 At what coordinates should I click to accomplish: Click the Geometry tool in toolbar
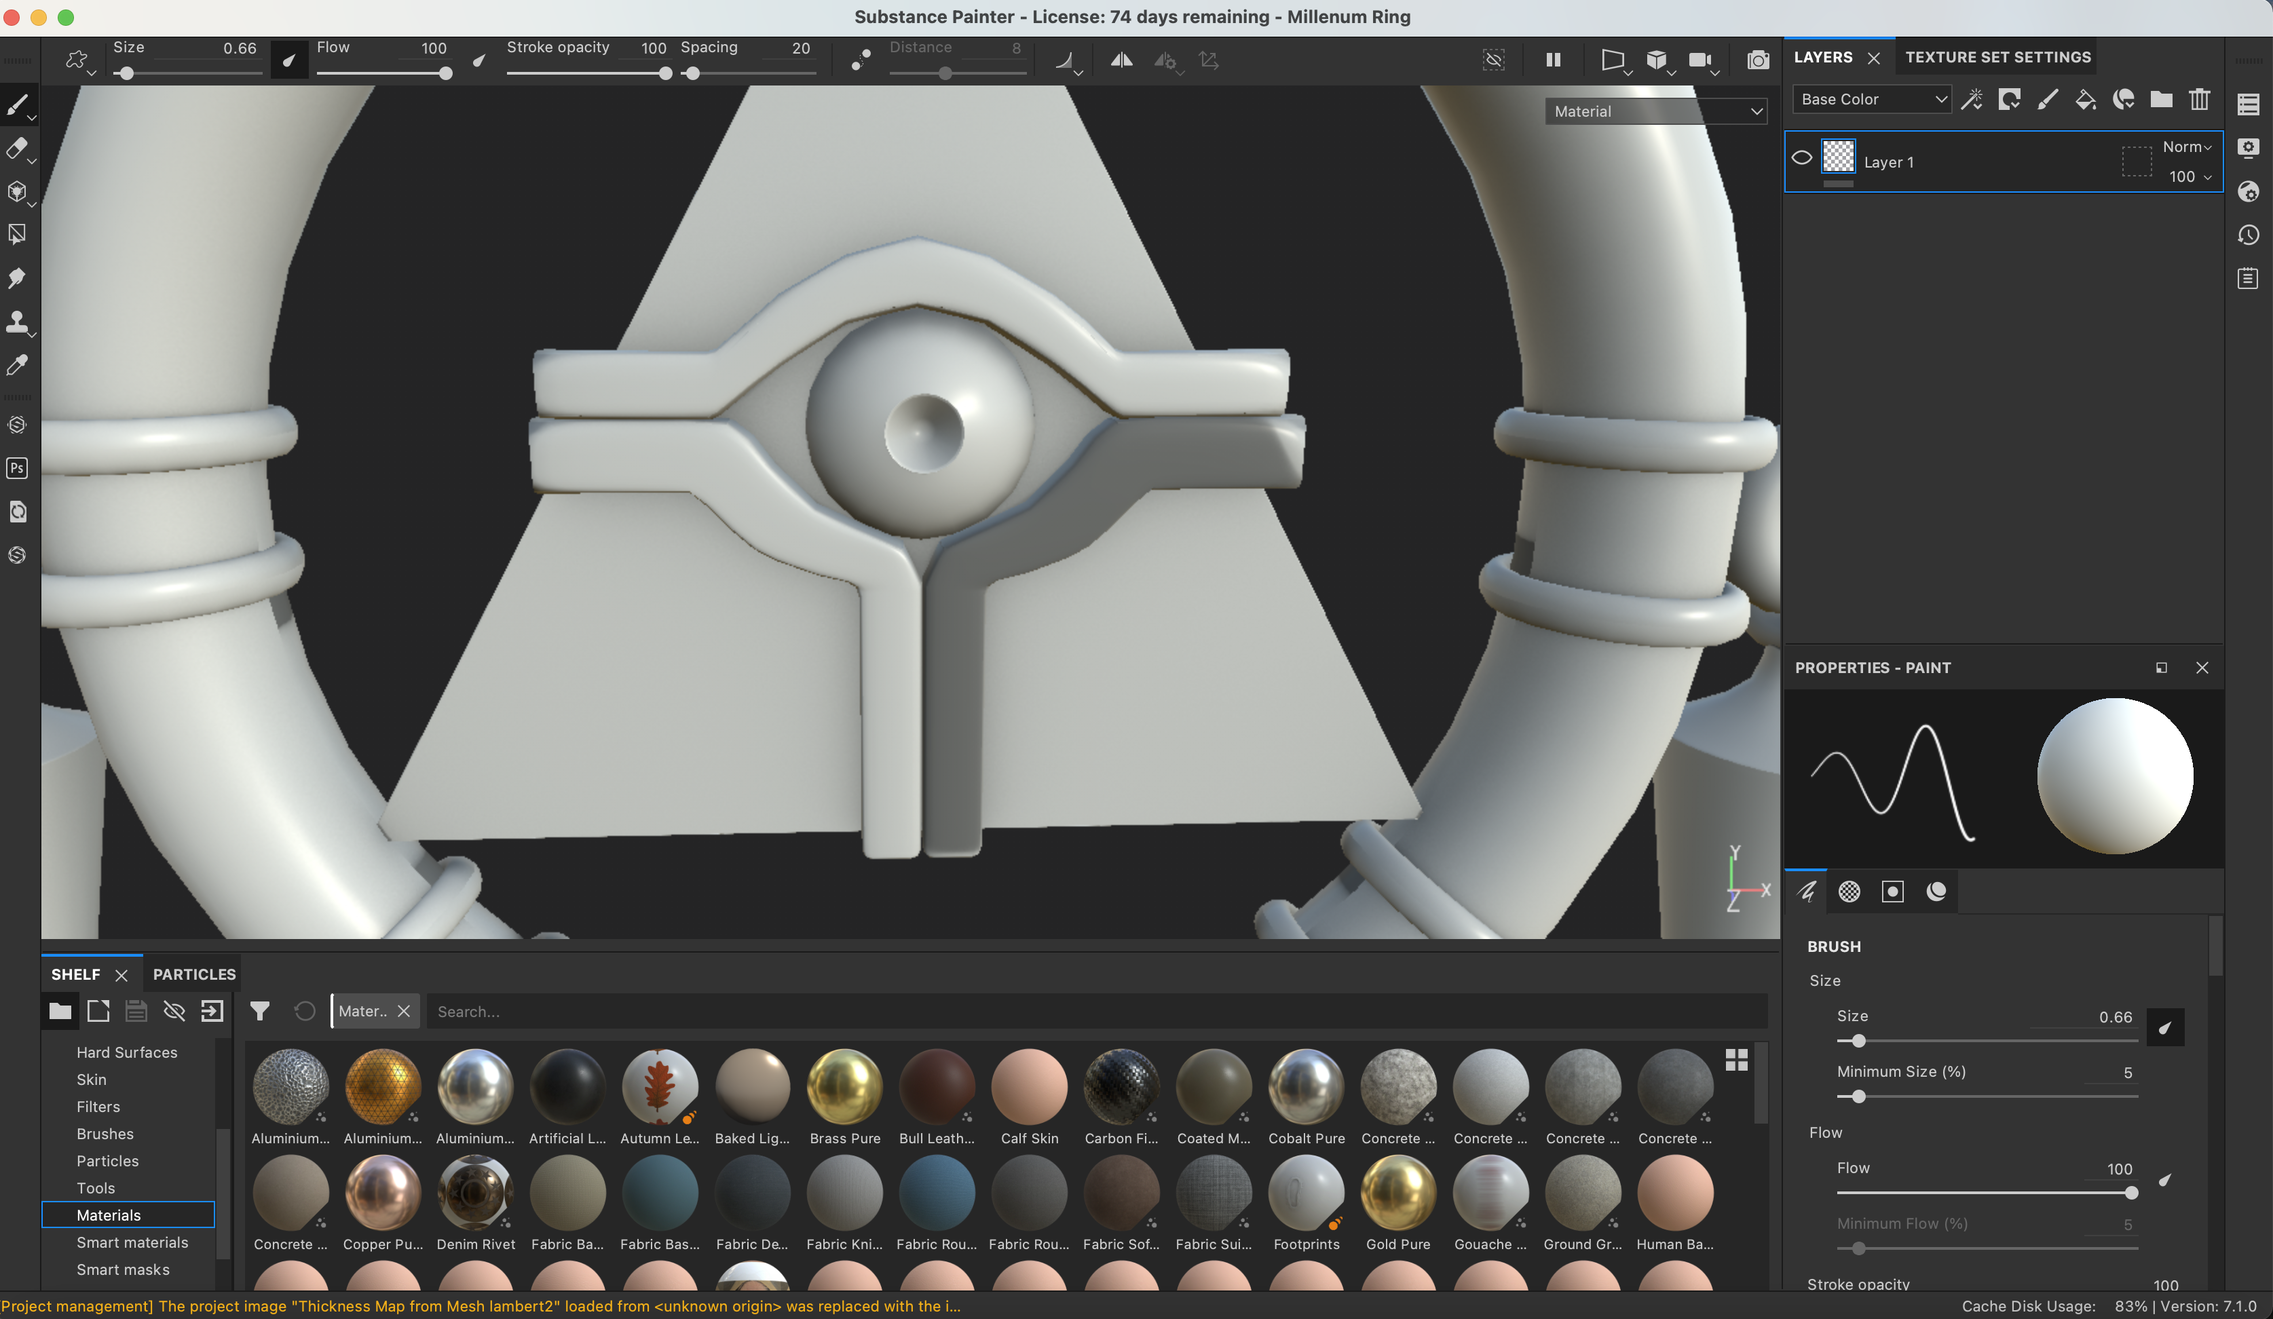coord(19,192)
